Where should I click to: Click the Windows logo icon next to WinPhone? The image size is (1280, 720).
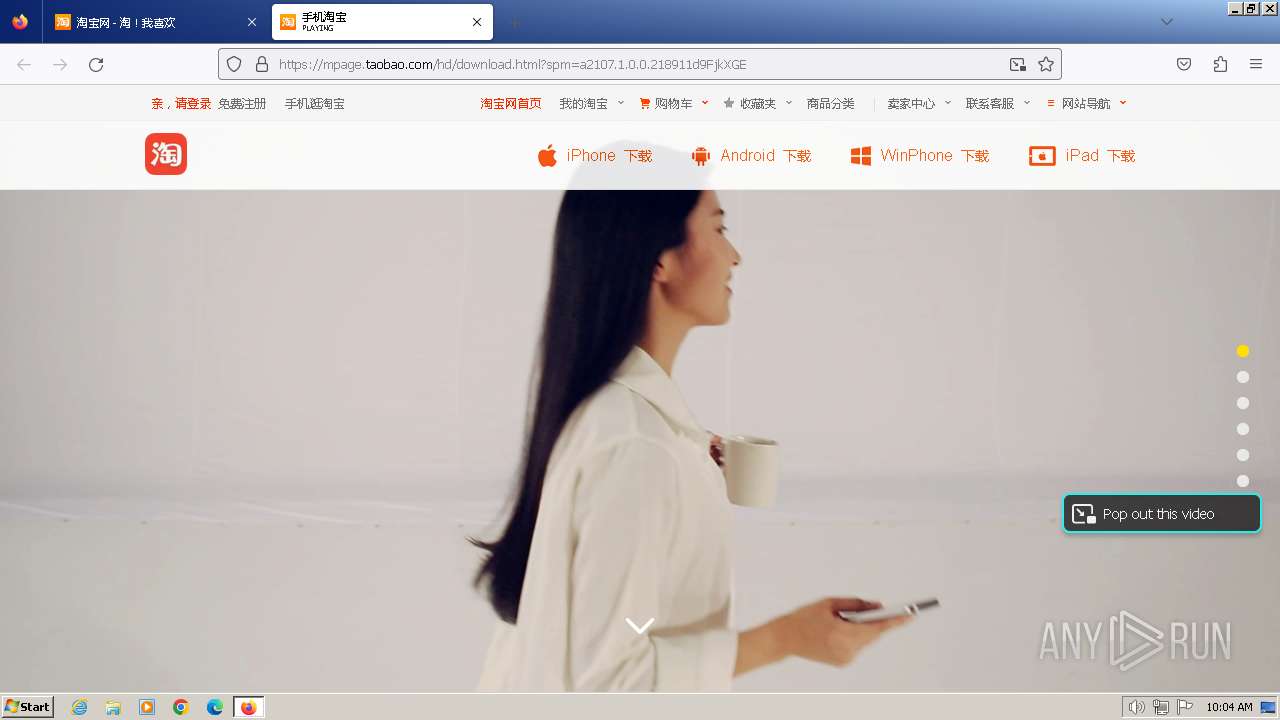860,156
